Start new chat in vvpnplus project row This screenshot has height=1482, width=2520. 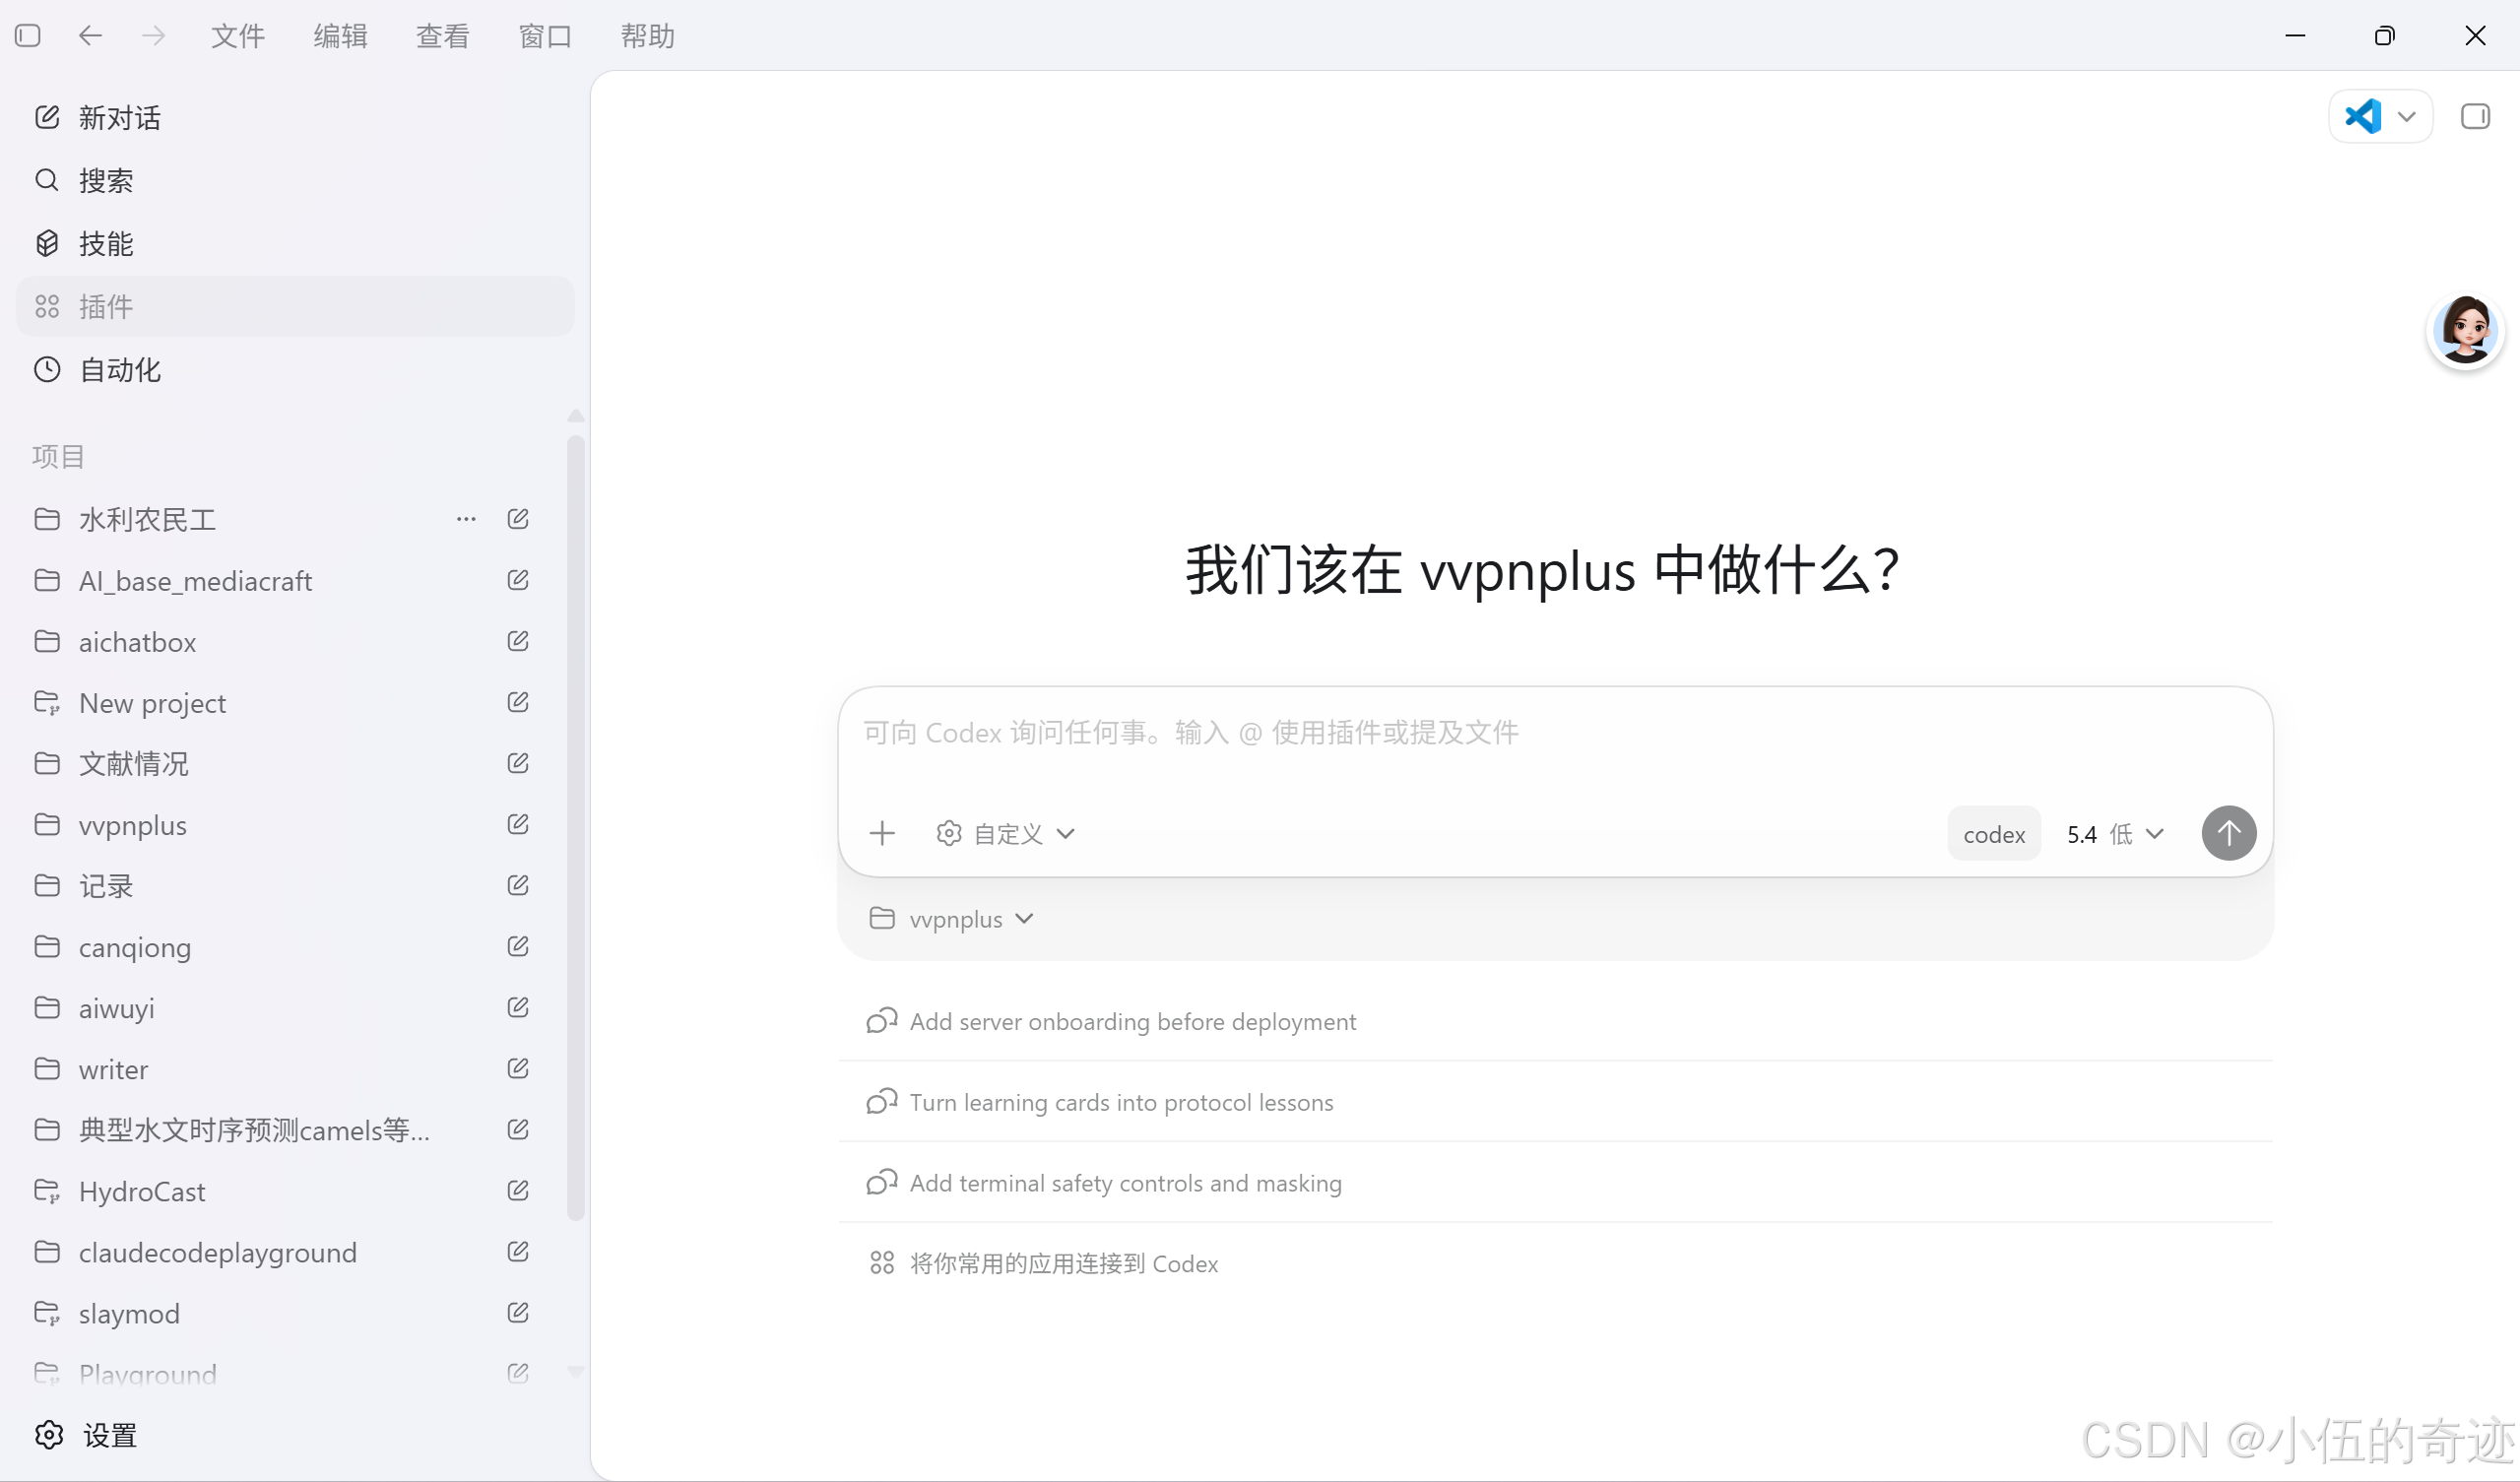[x=518, y=824]
